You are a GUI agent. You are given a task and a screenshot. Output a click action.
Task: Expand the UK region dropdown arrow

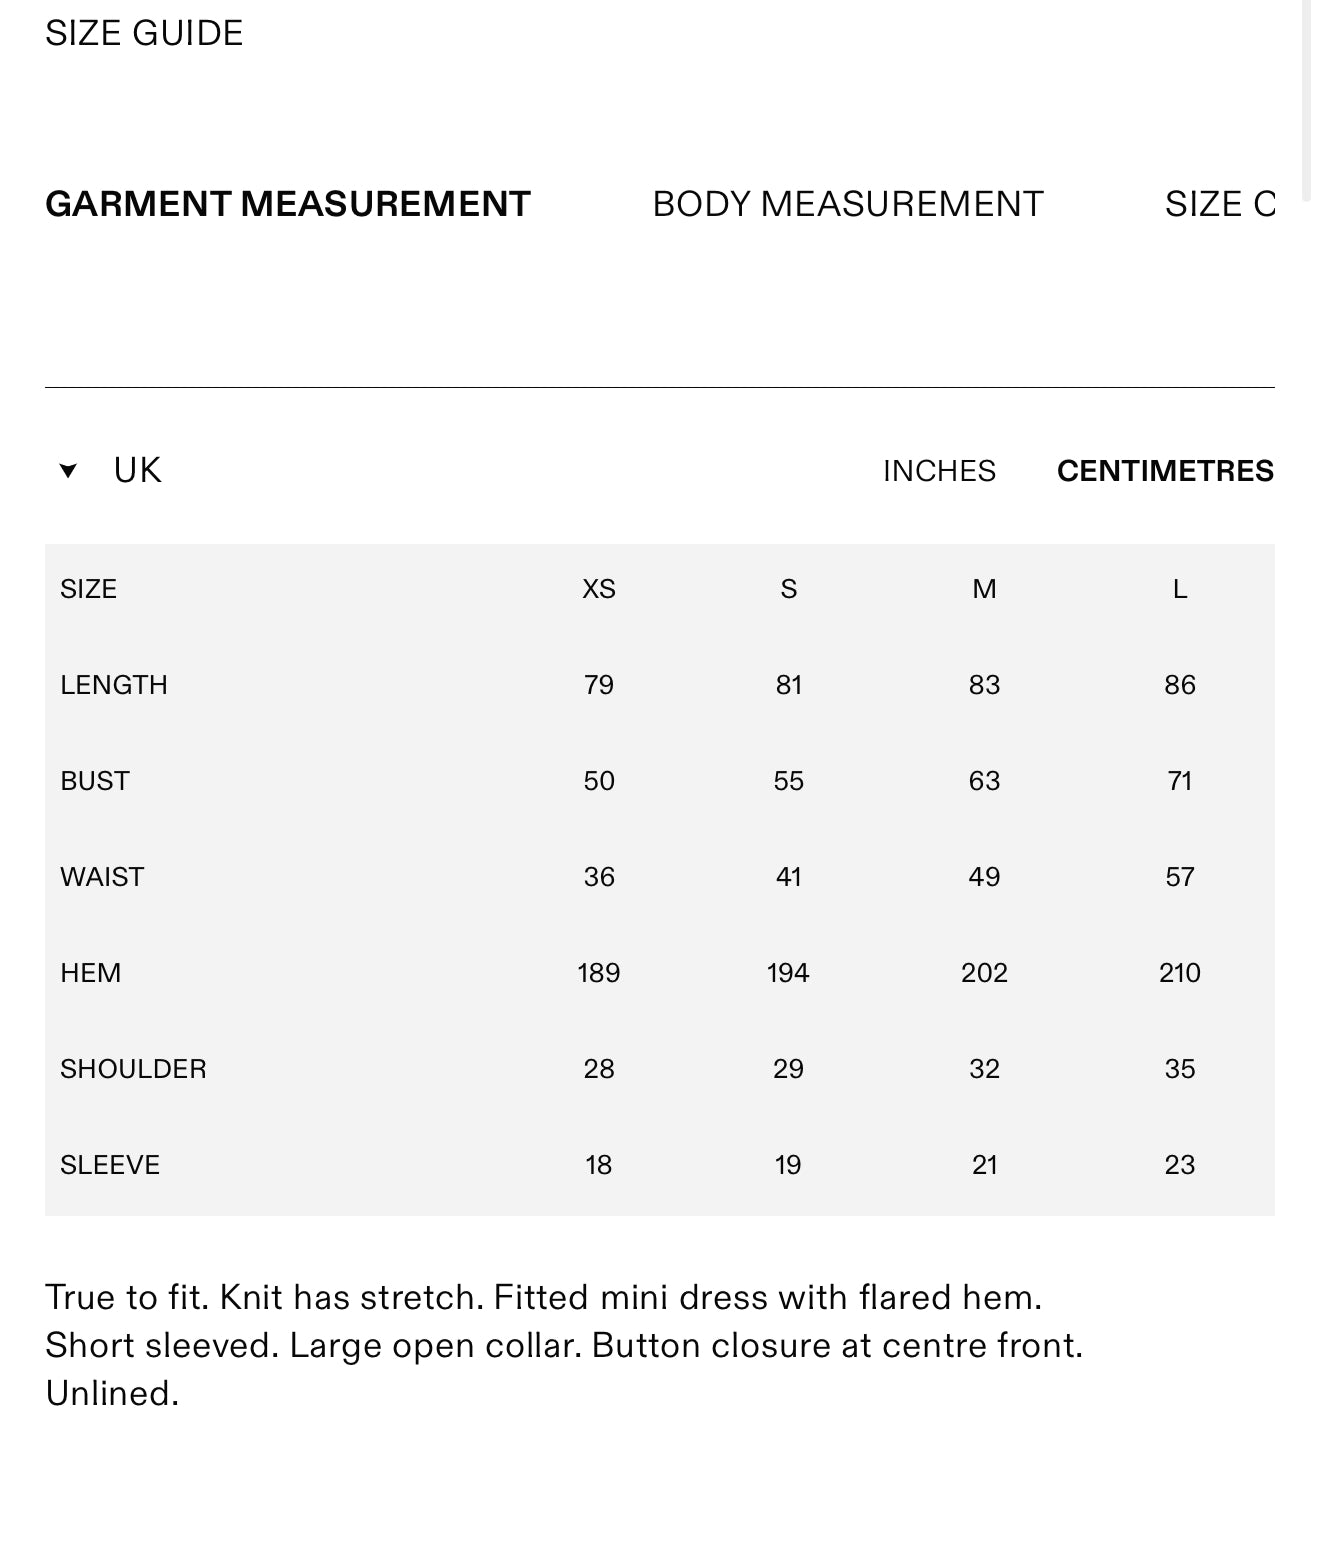pos(68,471)
